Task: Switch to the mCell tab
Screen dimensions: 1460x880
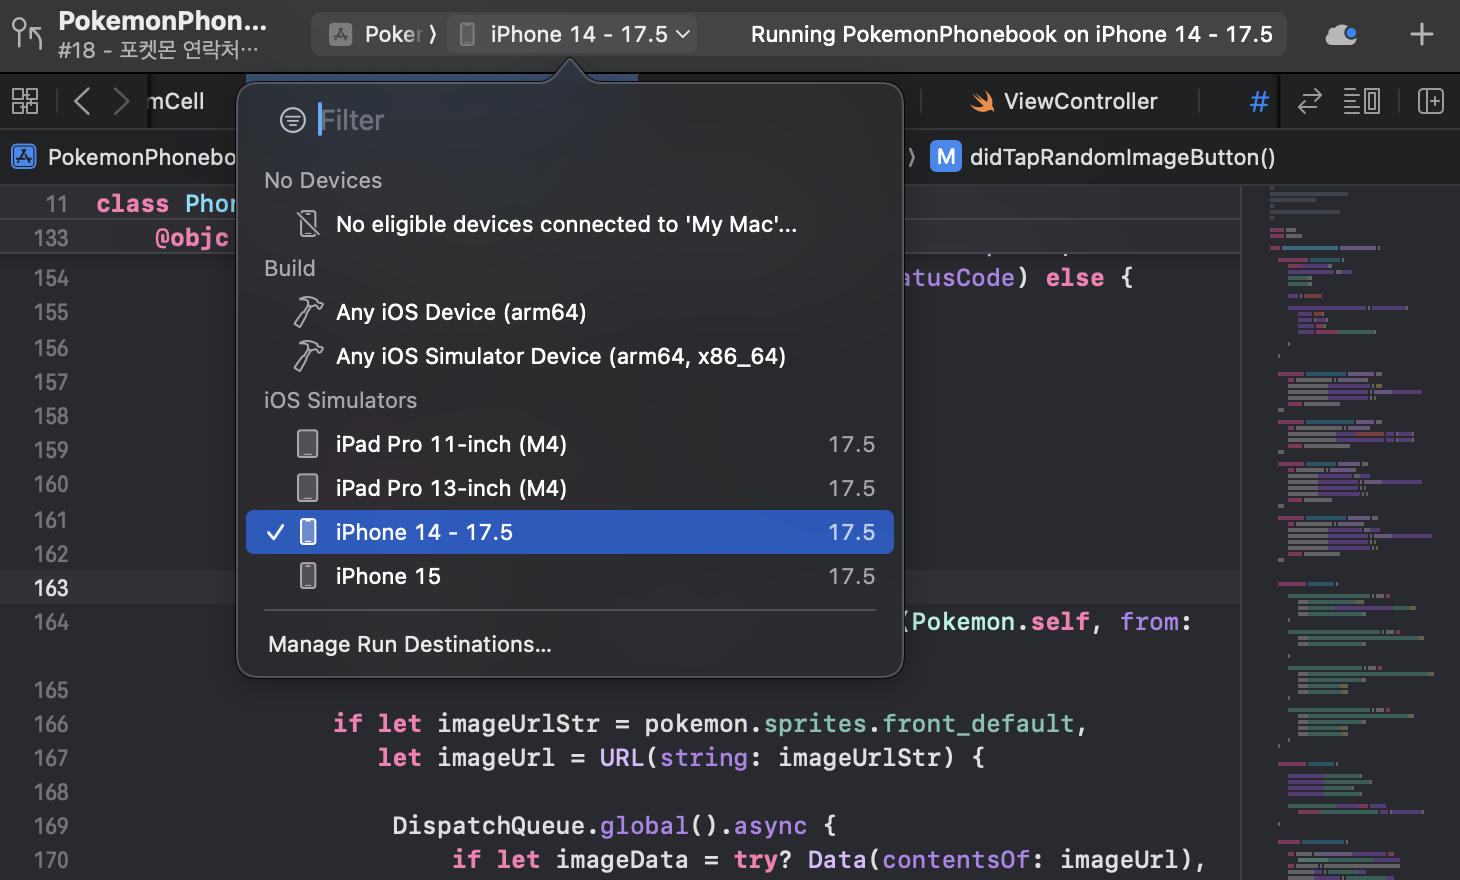Action: coord(177,101)
